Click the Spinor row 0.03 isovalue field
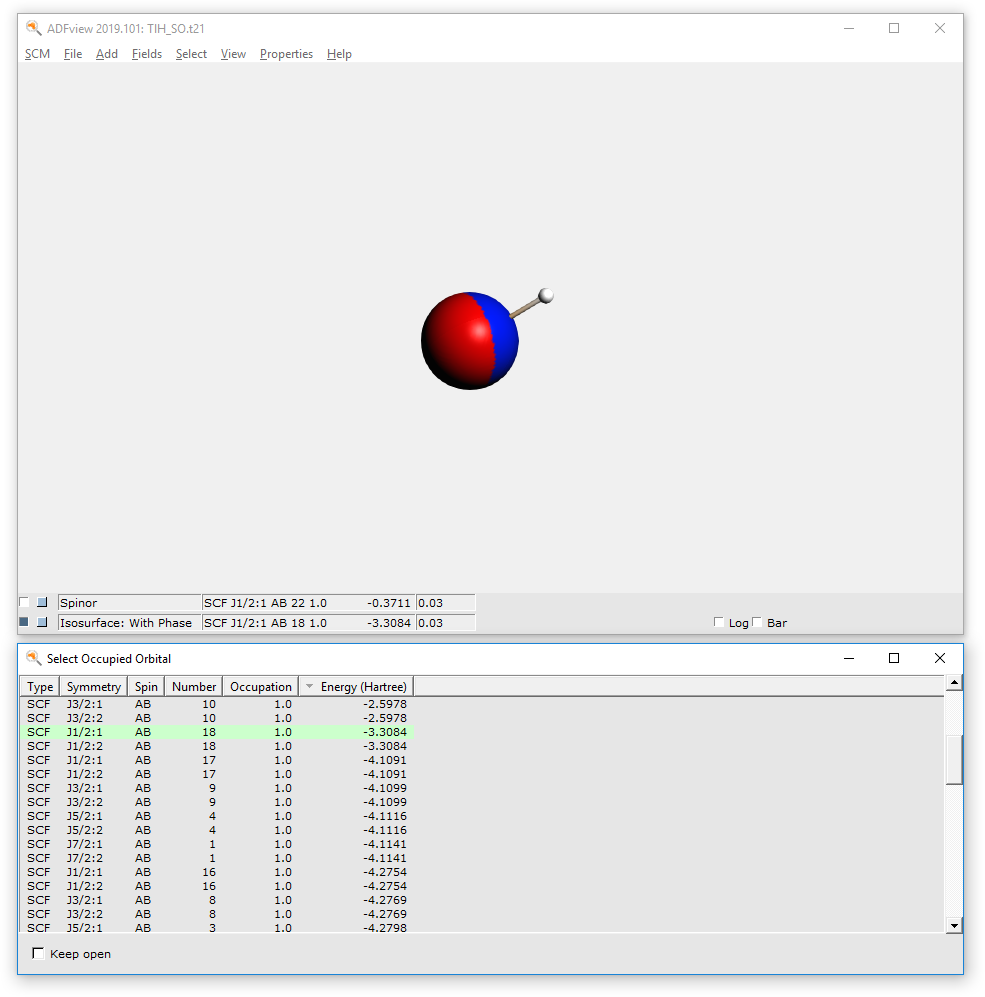 pos(445,603)
